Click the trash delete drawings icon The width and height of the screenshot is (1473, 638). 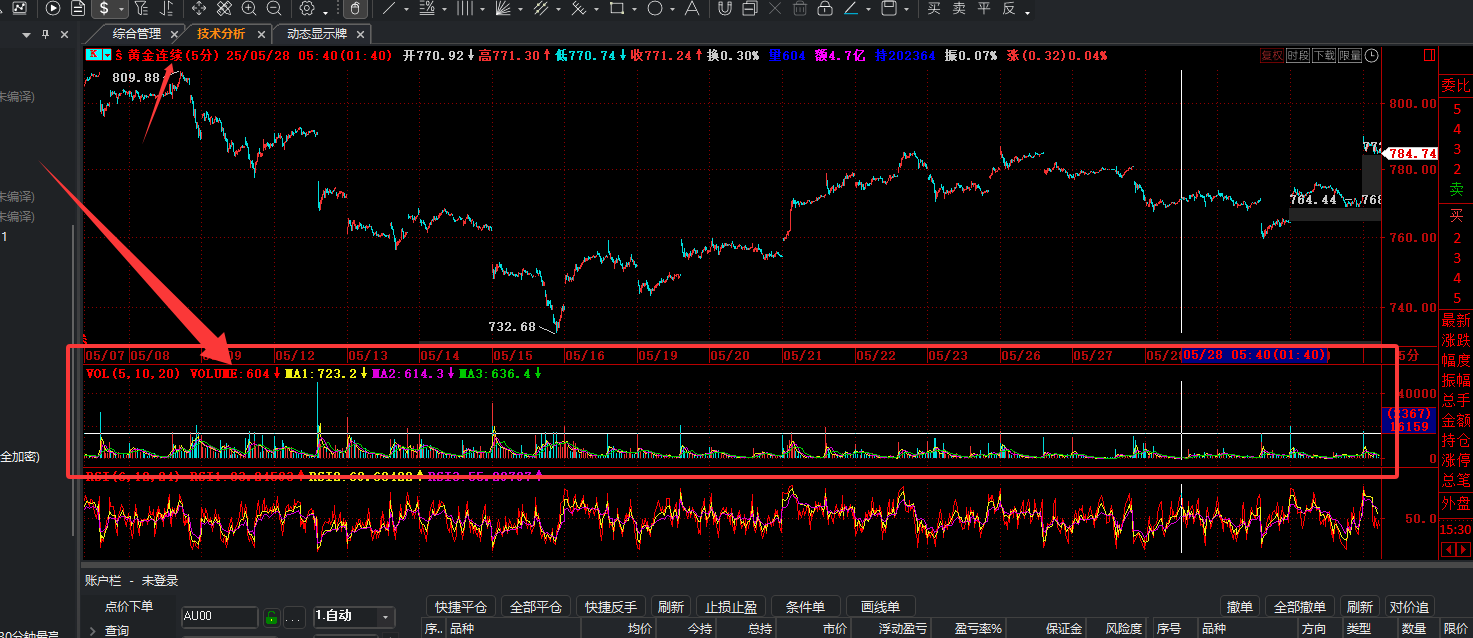pyautogui.click(x=800, y=8)
